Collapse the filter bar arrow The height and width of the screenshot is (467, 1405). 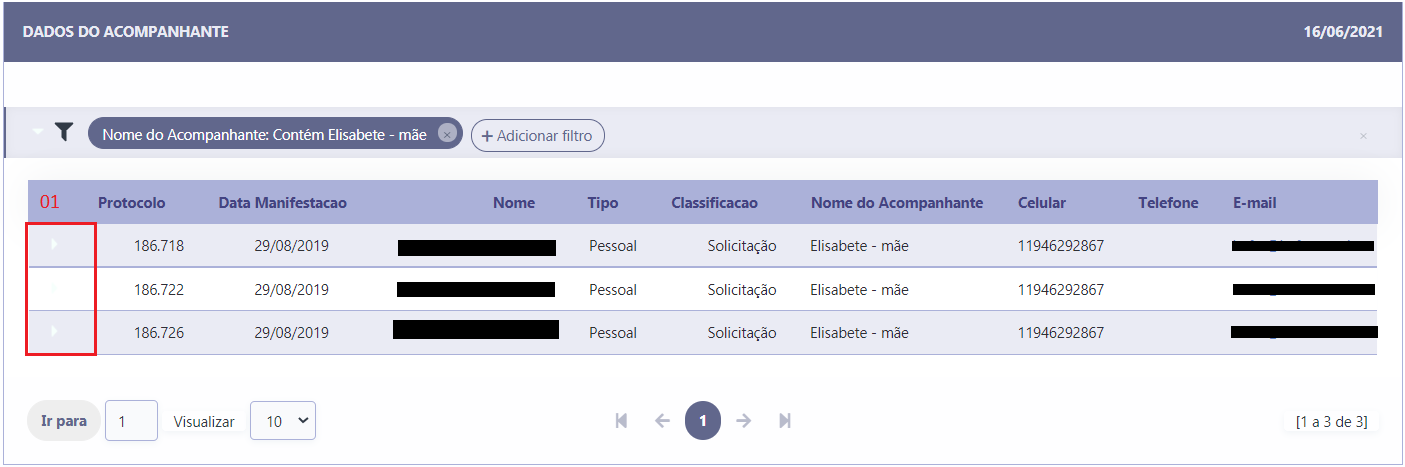pyautogui.click(x=38, y=131)
